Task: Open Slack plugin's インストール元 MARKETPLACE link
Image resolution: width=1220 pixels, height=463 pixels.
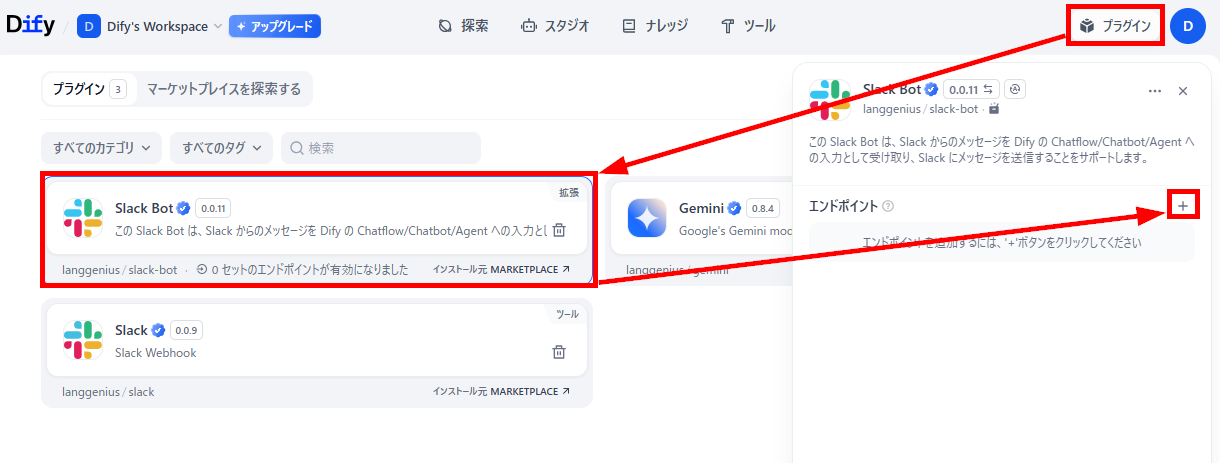Action: (x=502, y=391)
